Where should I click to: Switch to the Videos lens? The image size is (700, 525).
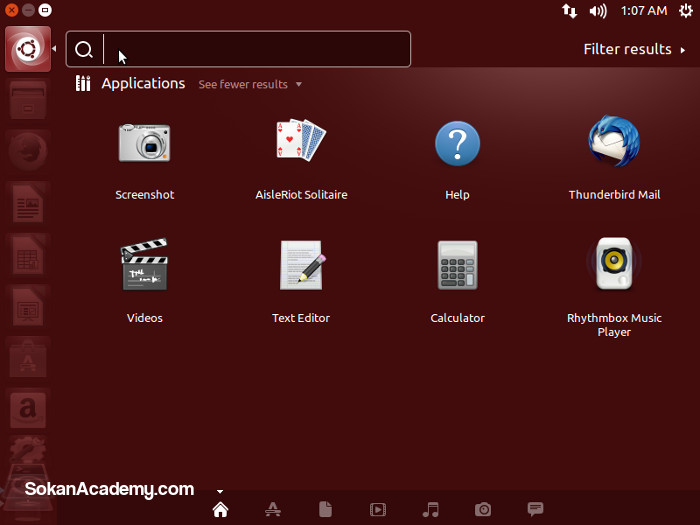click(378, 509)
